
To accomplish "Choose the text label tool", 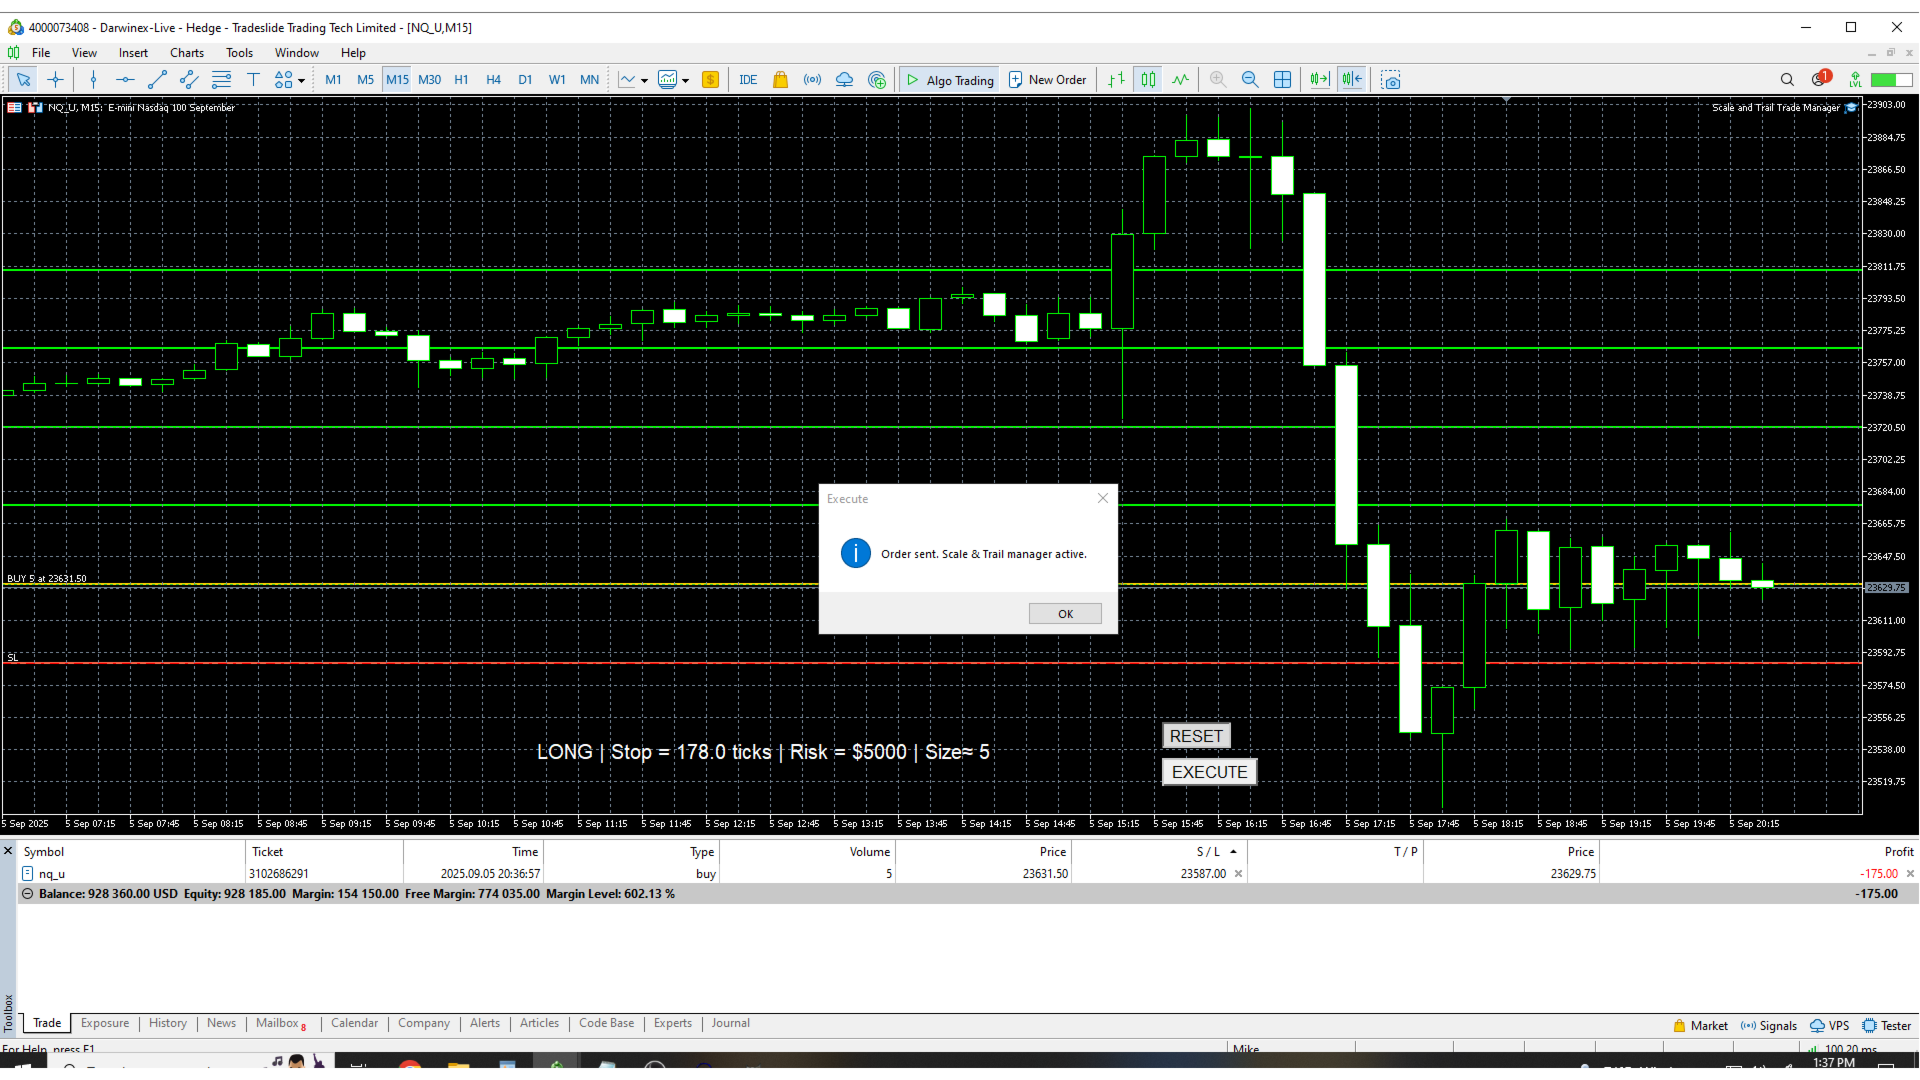I will click(253, 80).
